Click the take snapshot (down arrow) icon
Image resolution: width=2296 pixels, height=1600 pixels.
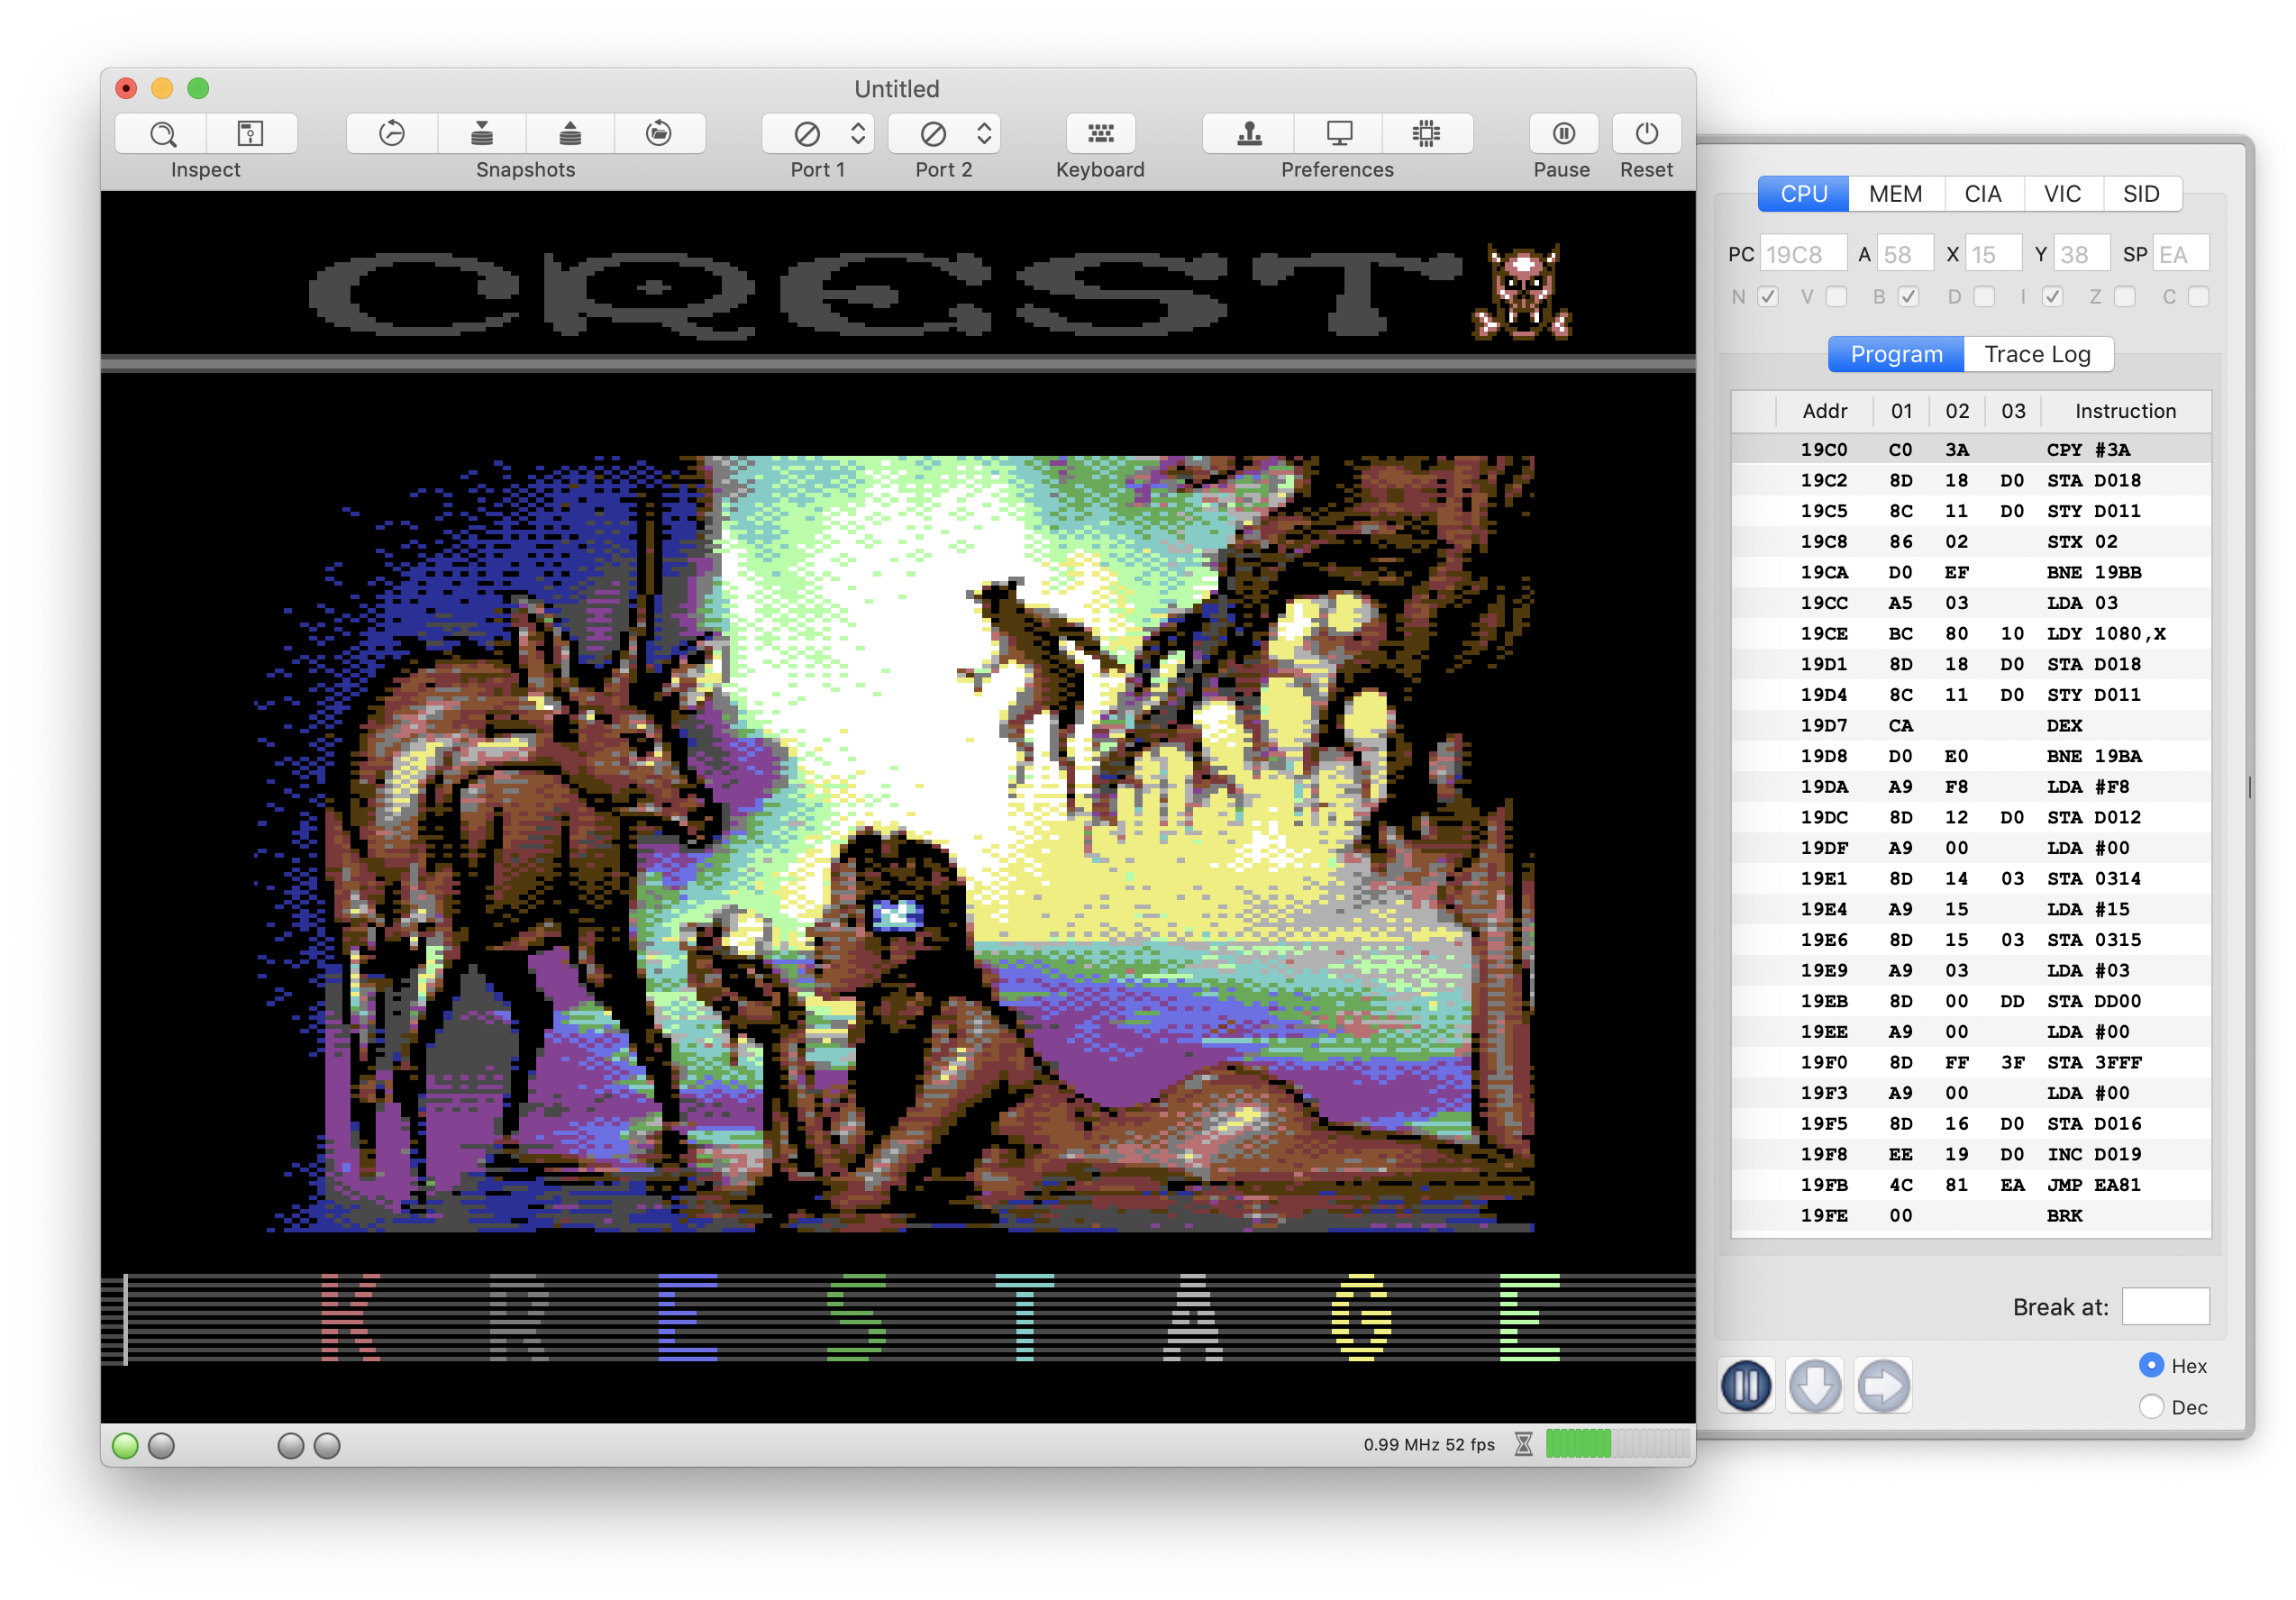(x=482, y=133)
